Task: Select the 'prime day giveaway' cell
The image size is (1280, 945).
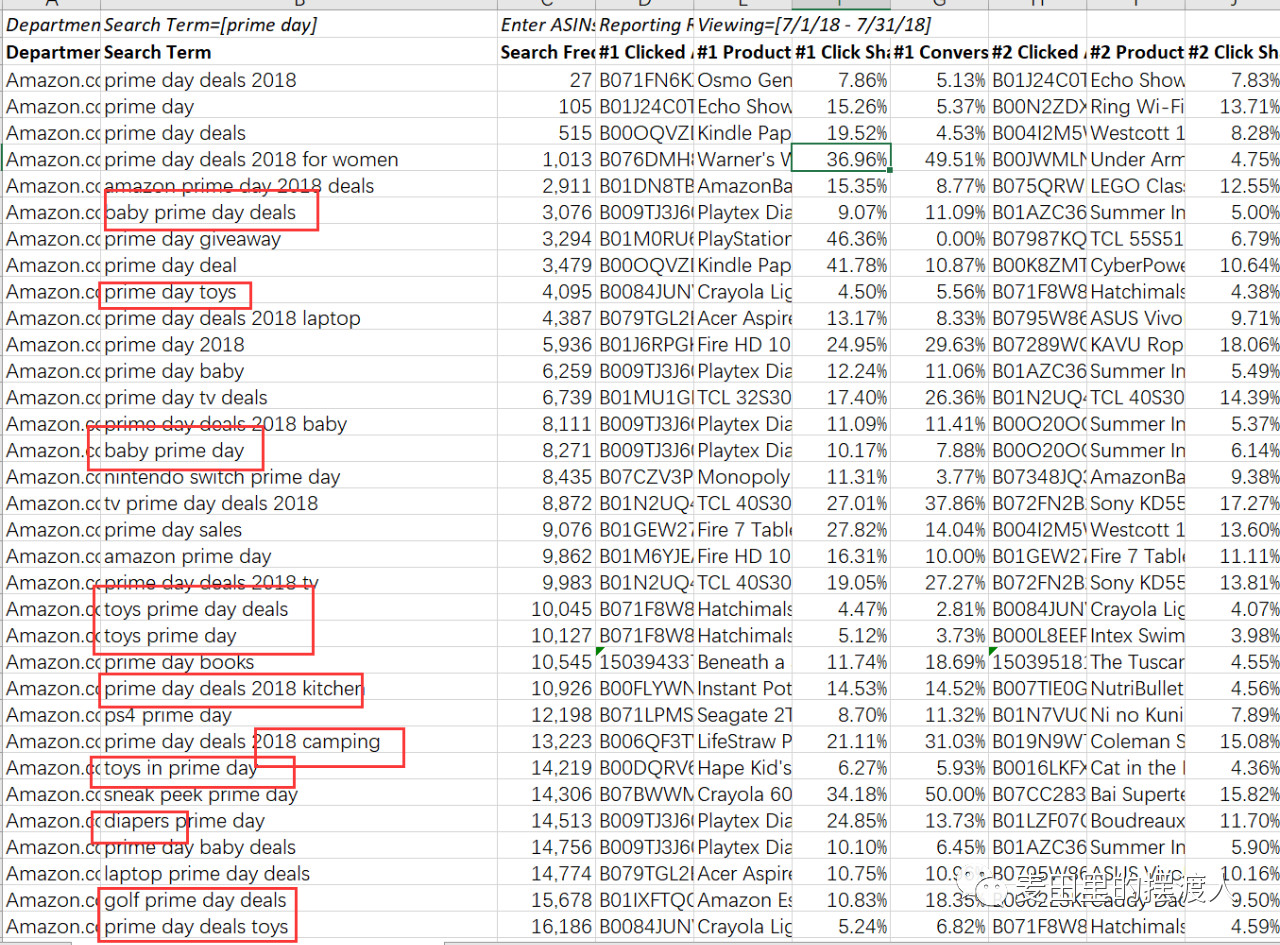Action: (192, 239)
